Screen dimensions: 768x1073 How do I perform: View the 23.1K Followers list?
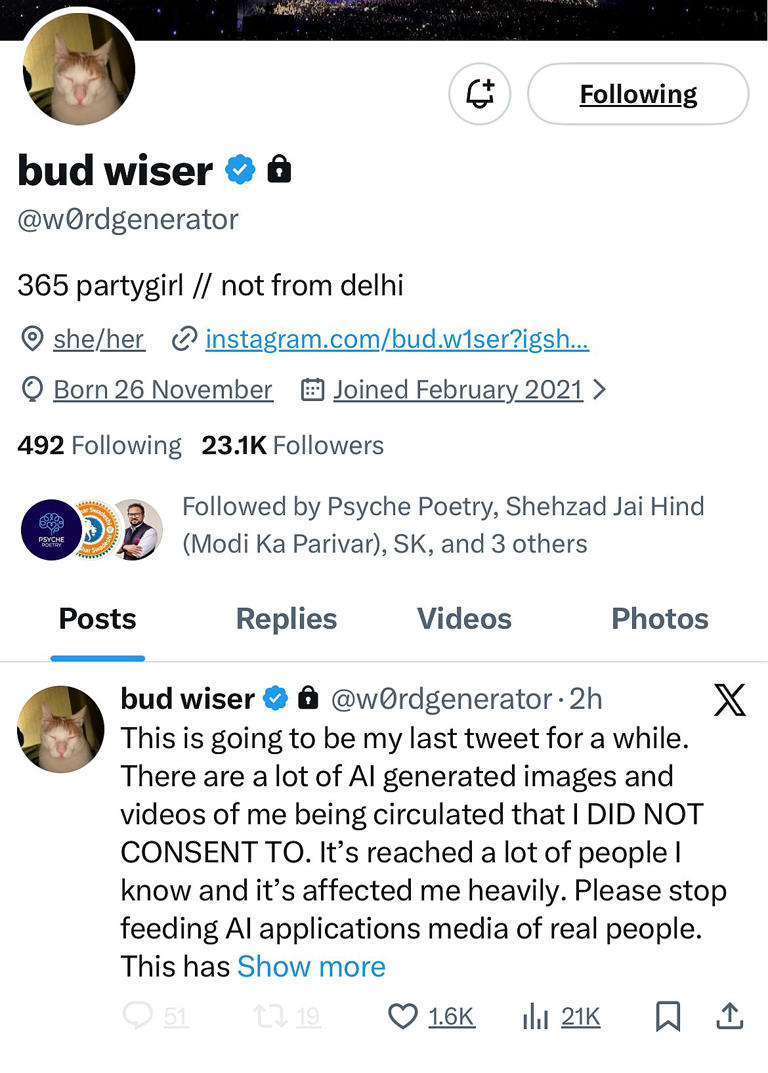292,445
